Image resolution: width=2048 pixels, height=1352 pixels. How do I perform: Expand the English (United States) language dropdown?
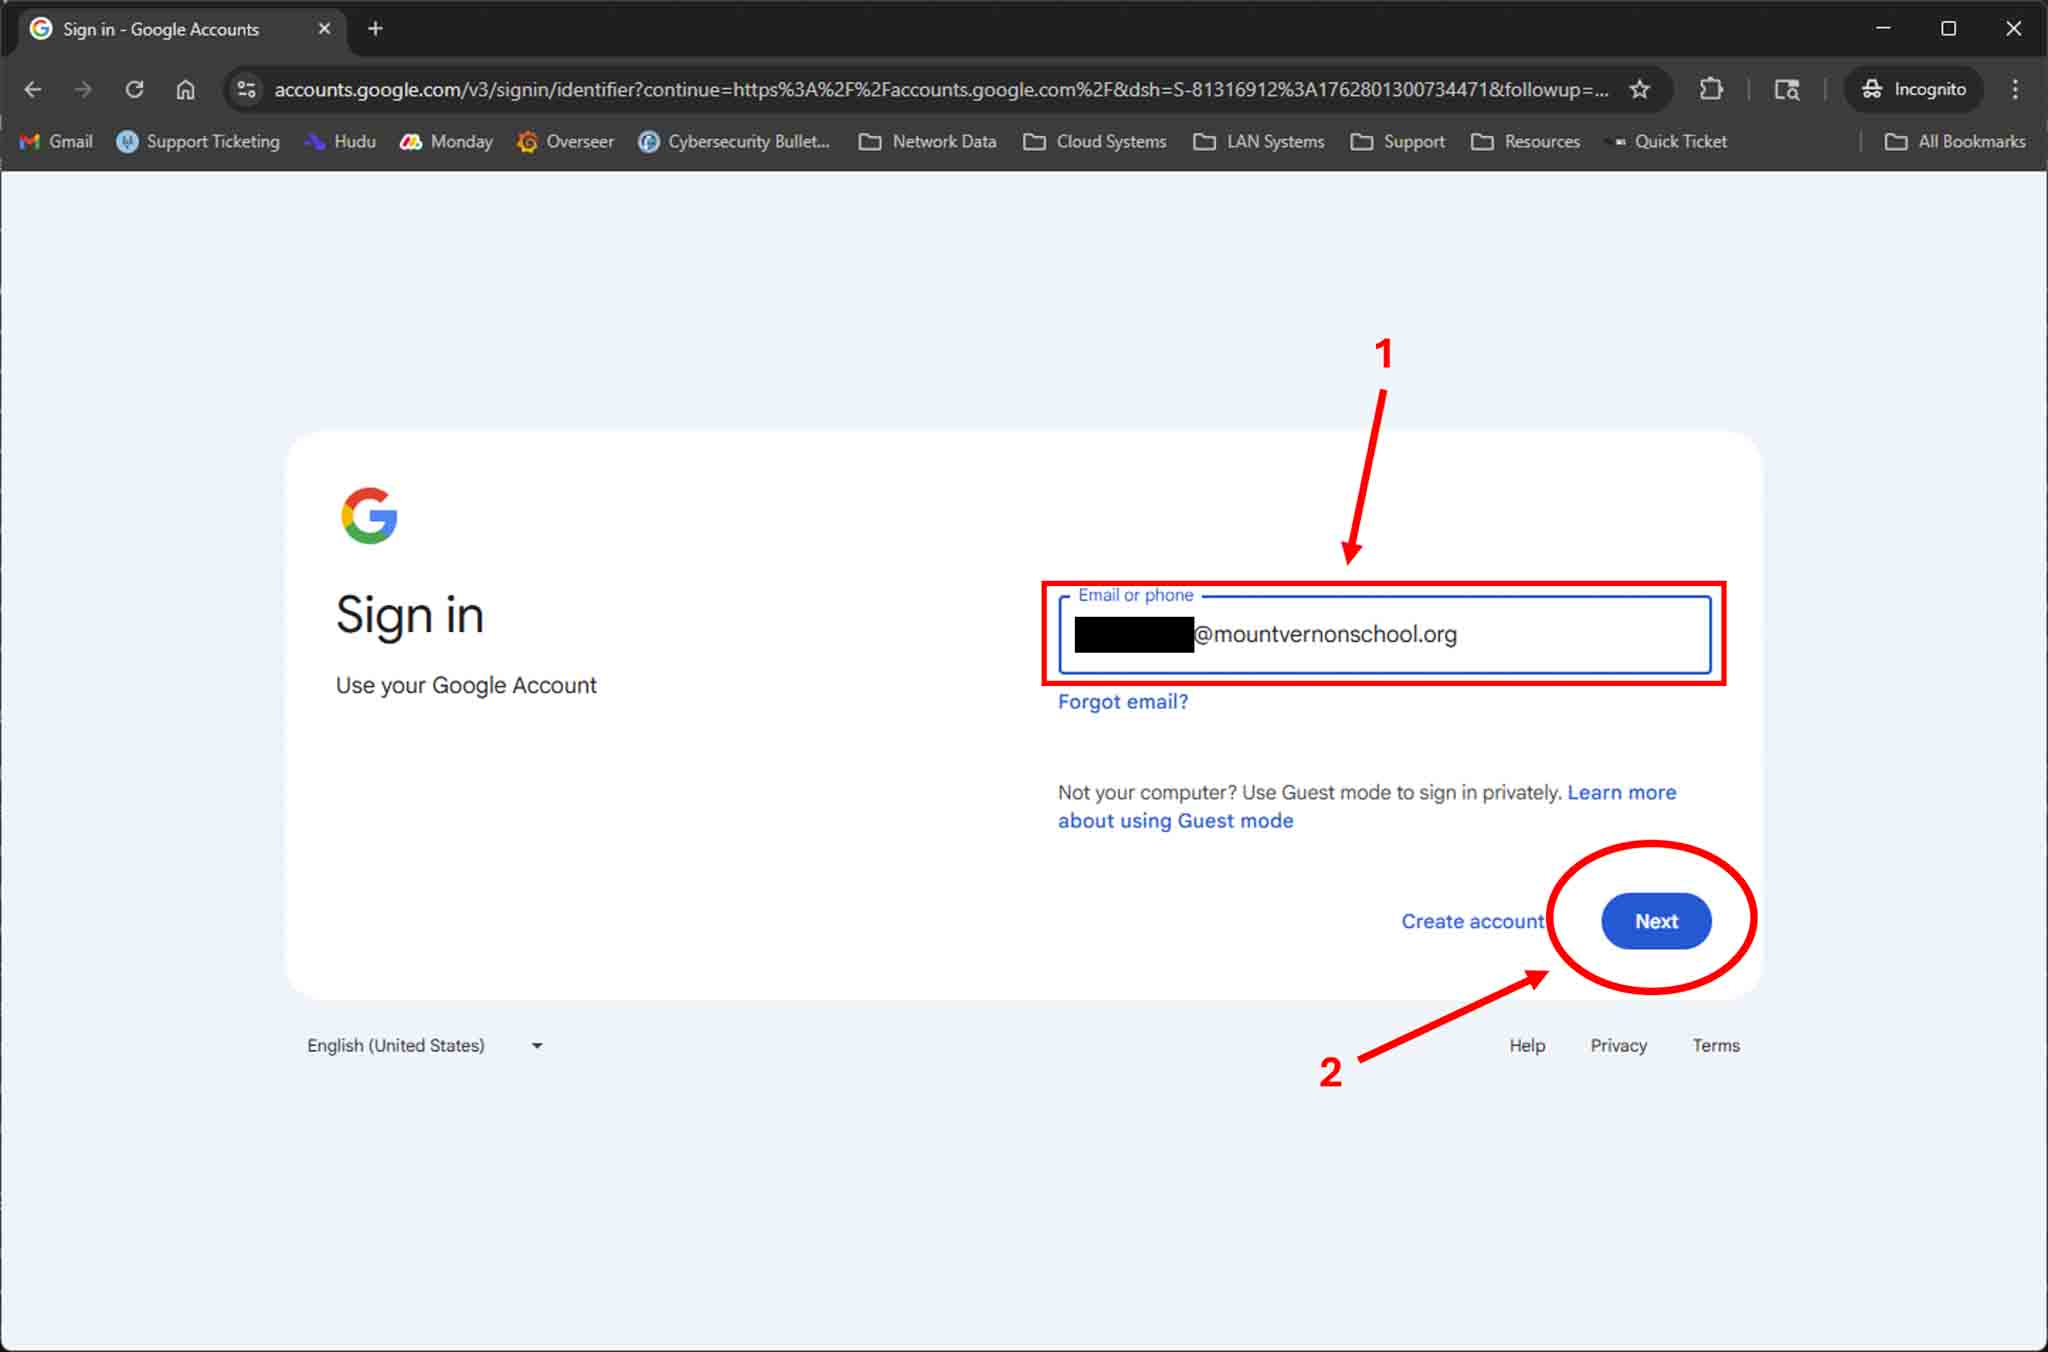[x=425, y=1045]
